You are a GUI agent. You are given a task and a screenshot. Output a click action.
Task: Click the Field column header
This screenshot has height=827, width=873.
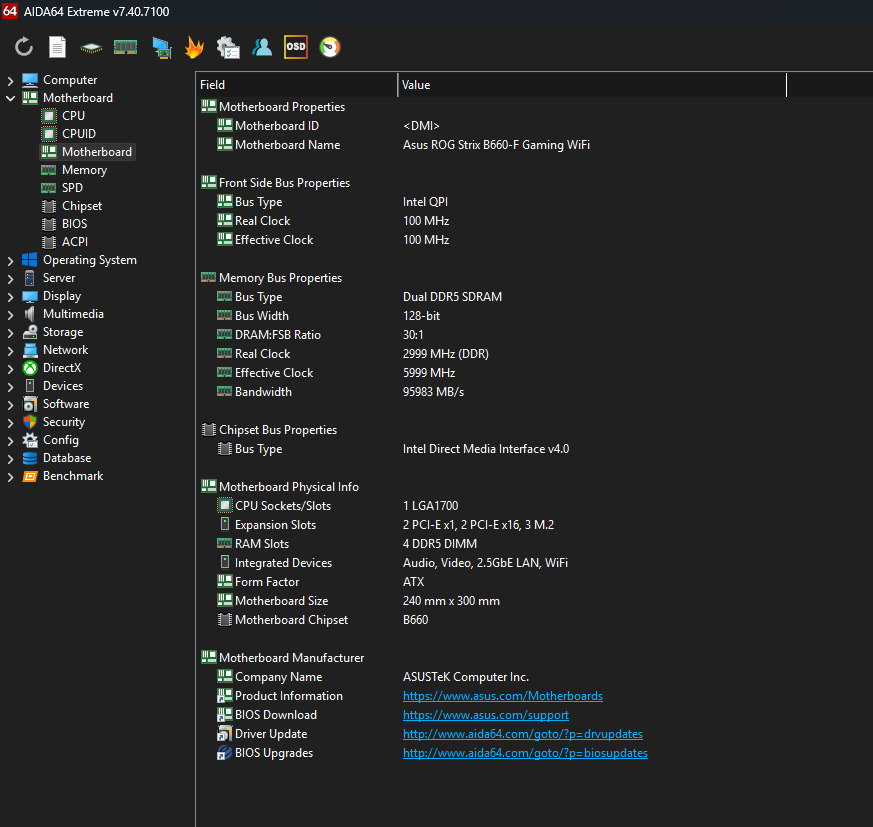click(296, 85)
